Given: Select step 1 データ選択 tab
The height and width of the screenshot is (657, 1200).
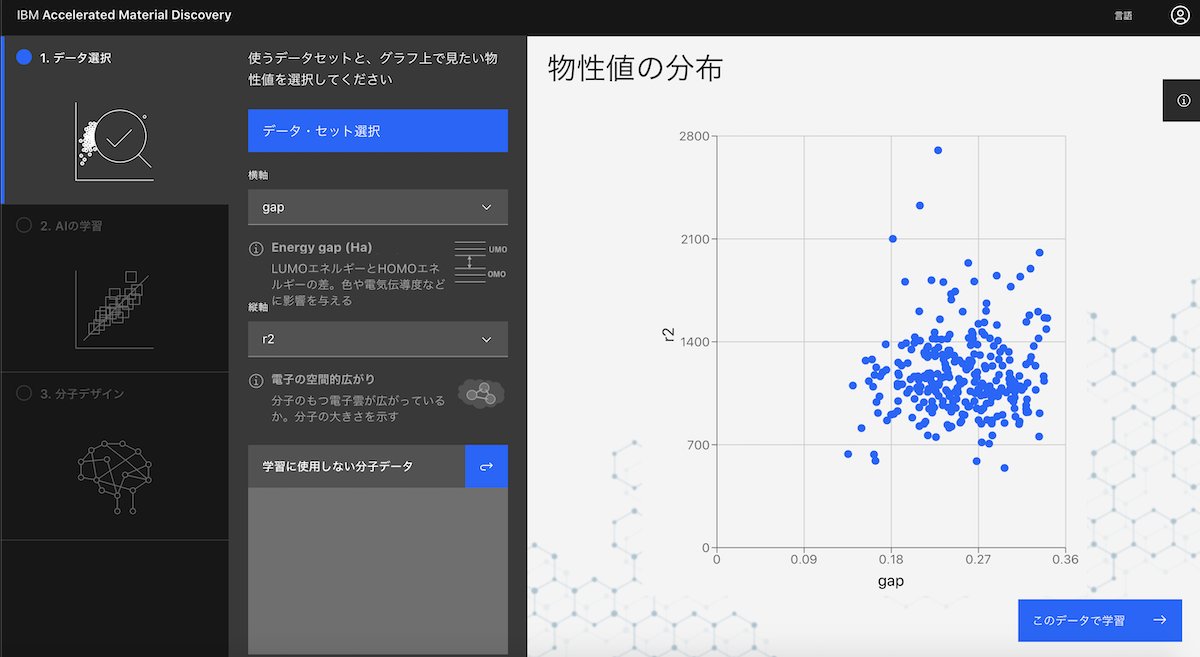Looking at the screenshot, I should point(116,120).
